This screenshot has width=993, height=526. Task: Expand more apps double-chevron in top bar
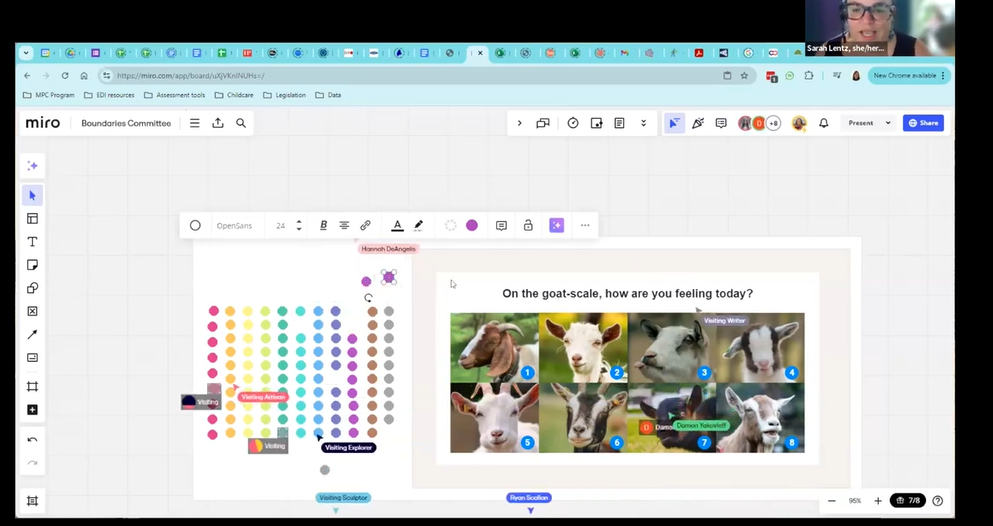(x=643, y=123)
